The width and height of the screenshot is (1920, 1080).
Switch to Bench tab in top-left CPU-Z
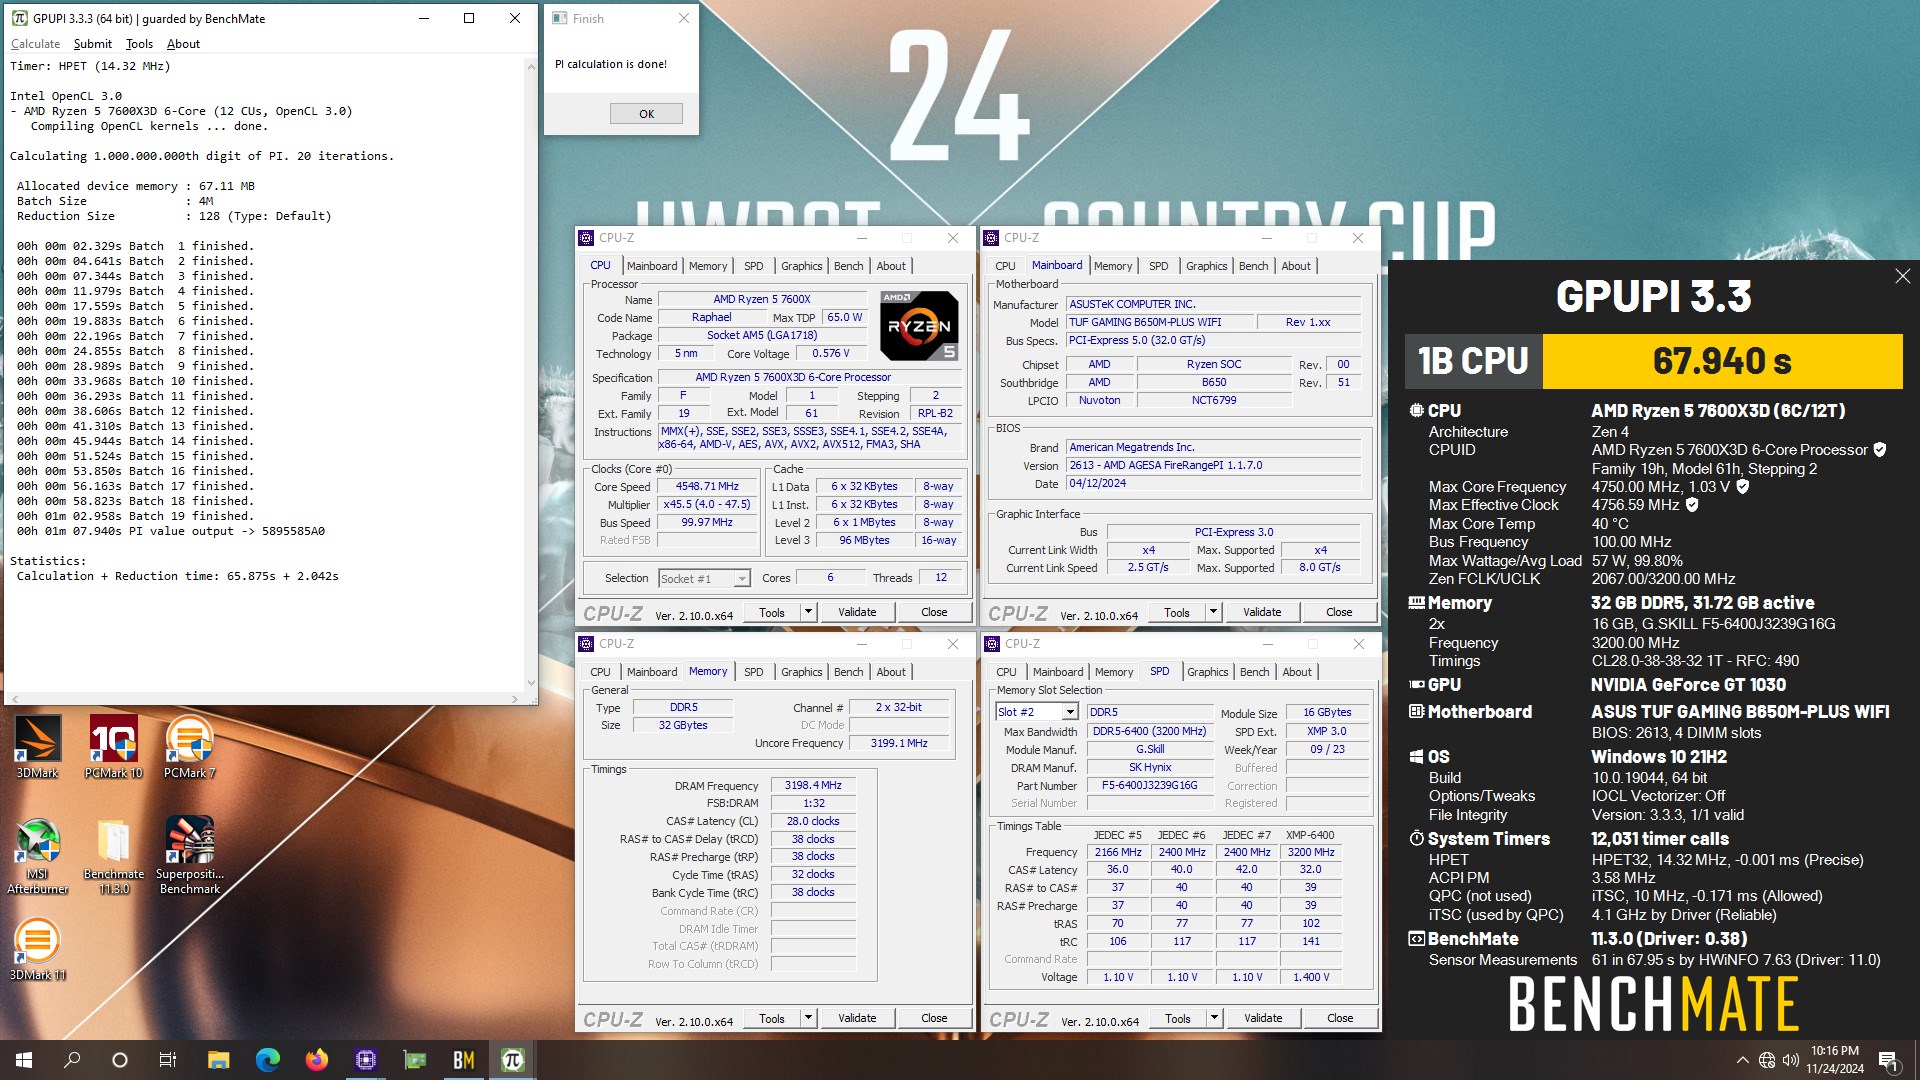[x=848, y=266]
